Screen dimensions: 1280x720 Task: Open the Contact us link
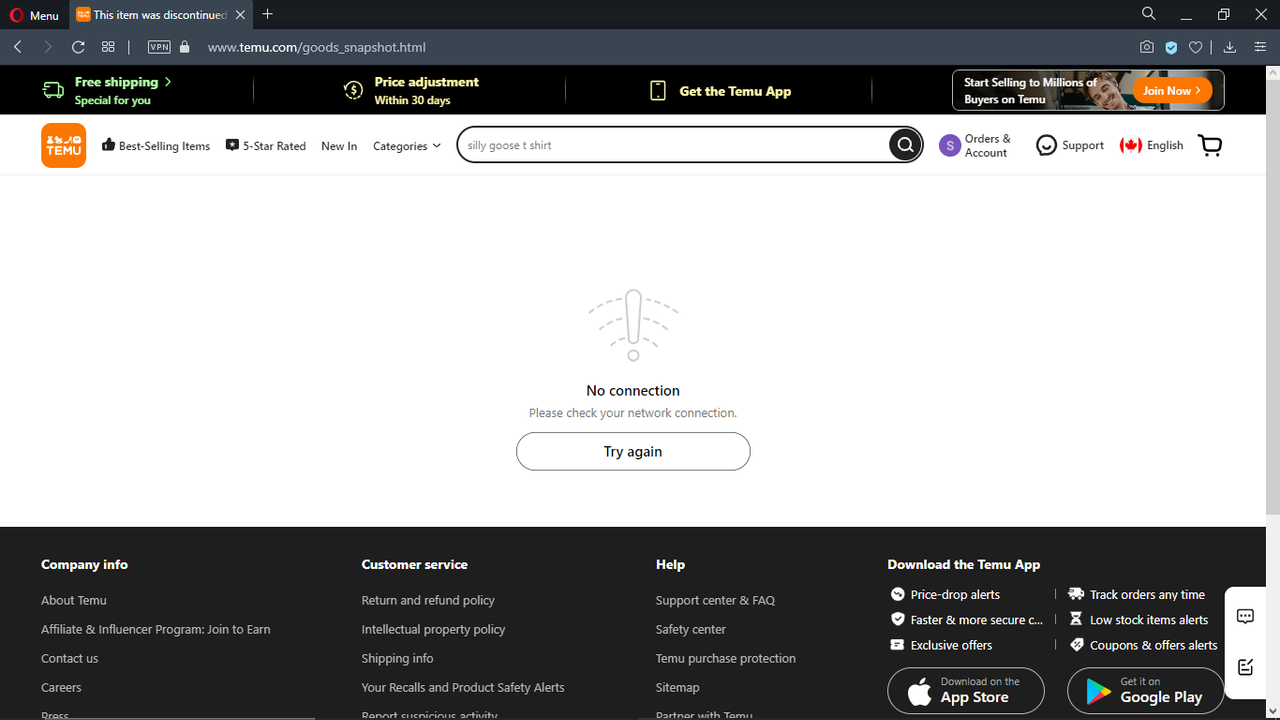[70, 658]
